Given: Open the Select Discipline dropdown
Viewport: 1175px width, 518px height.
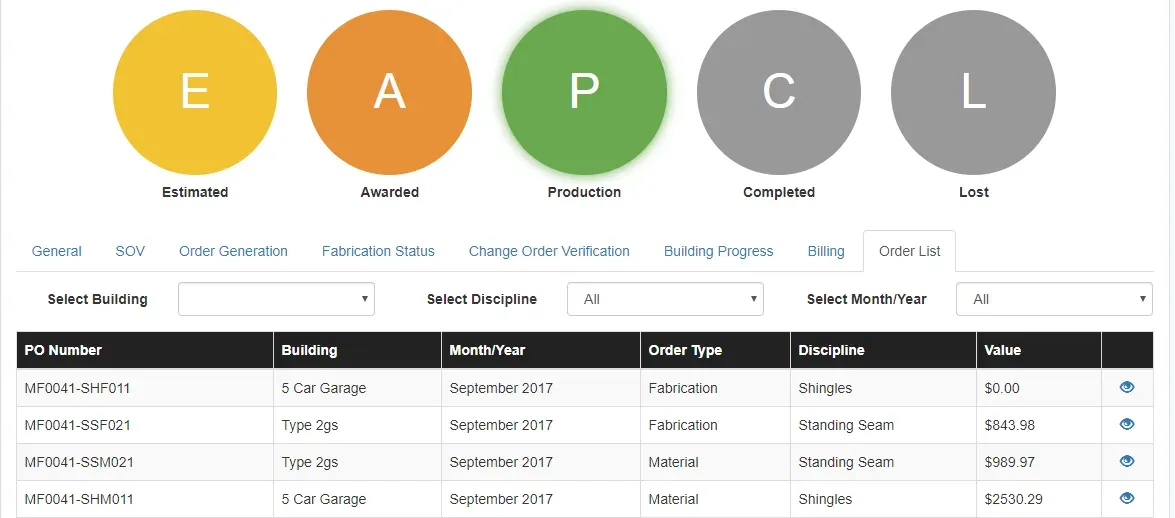Looking at the screenshot, I should (x=665, y=299).
